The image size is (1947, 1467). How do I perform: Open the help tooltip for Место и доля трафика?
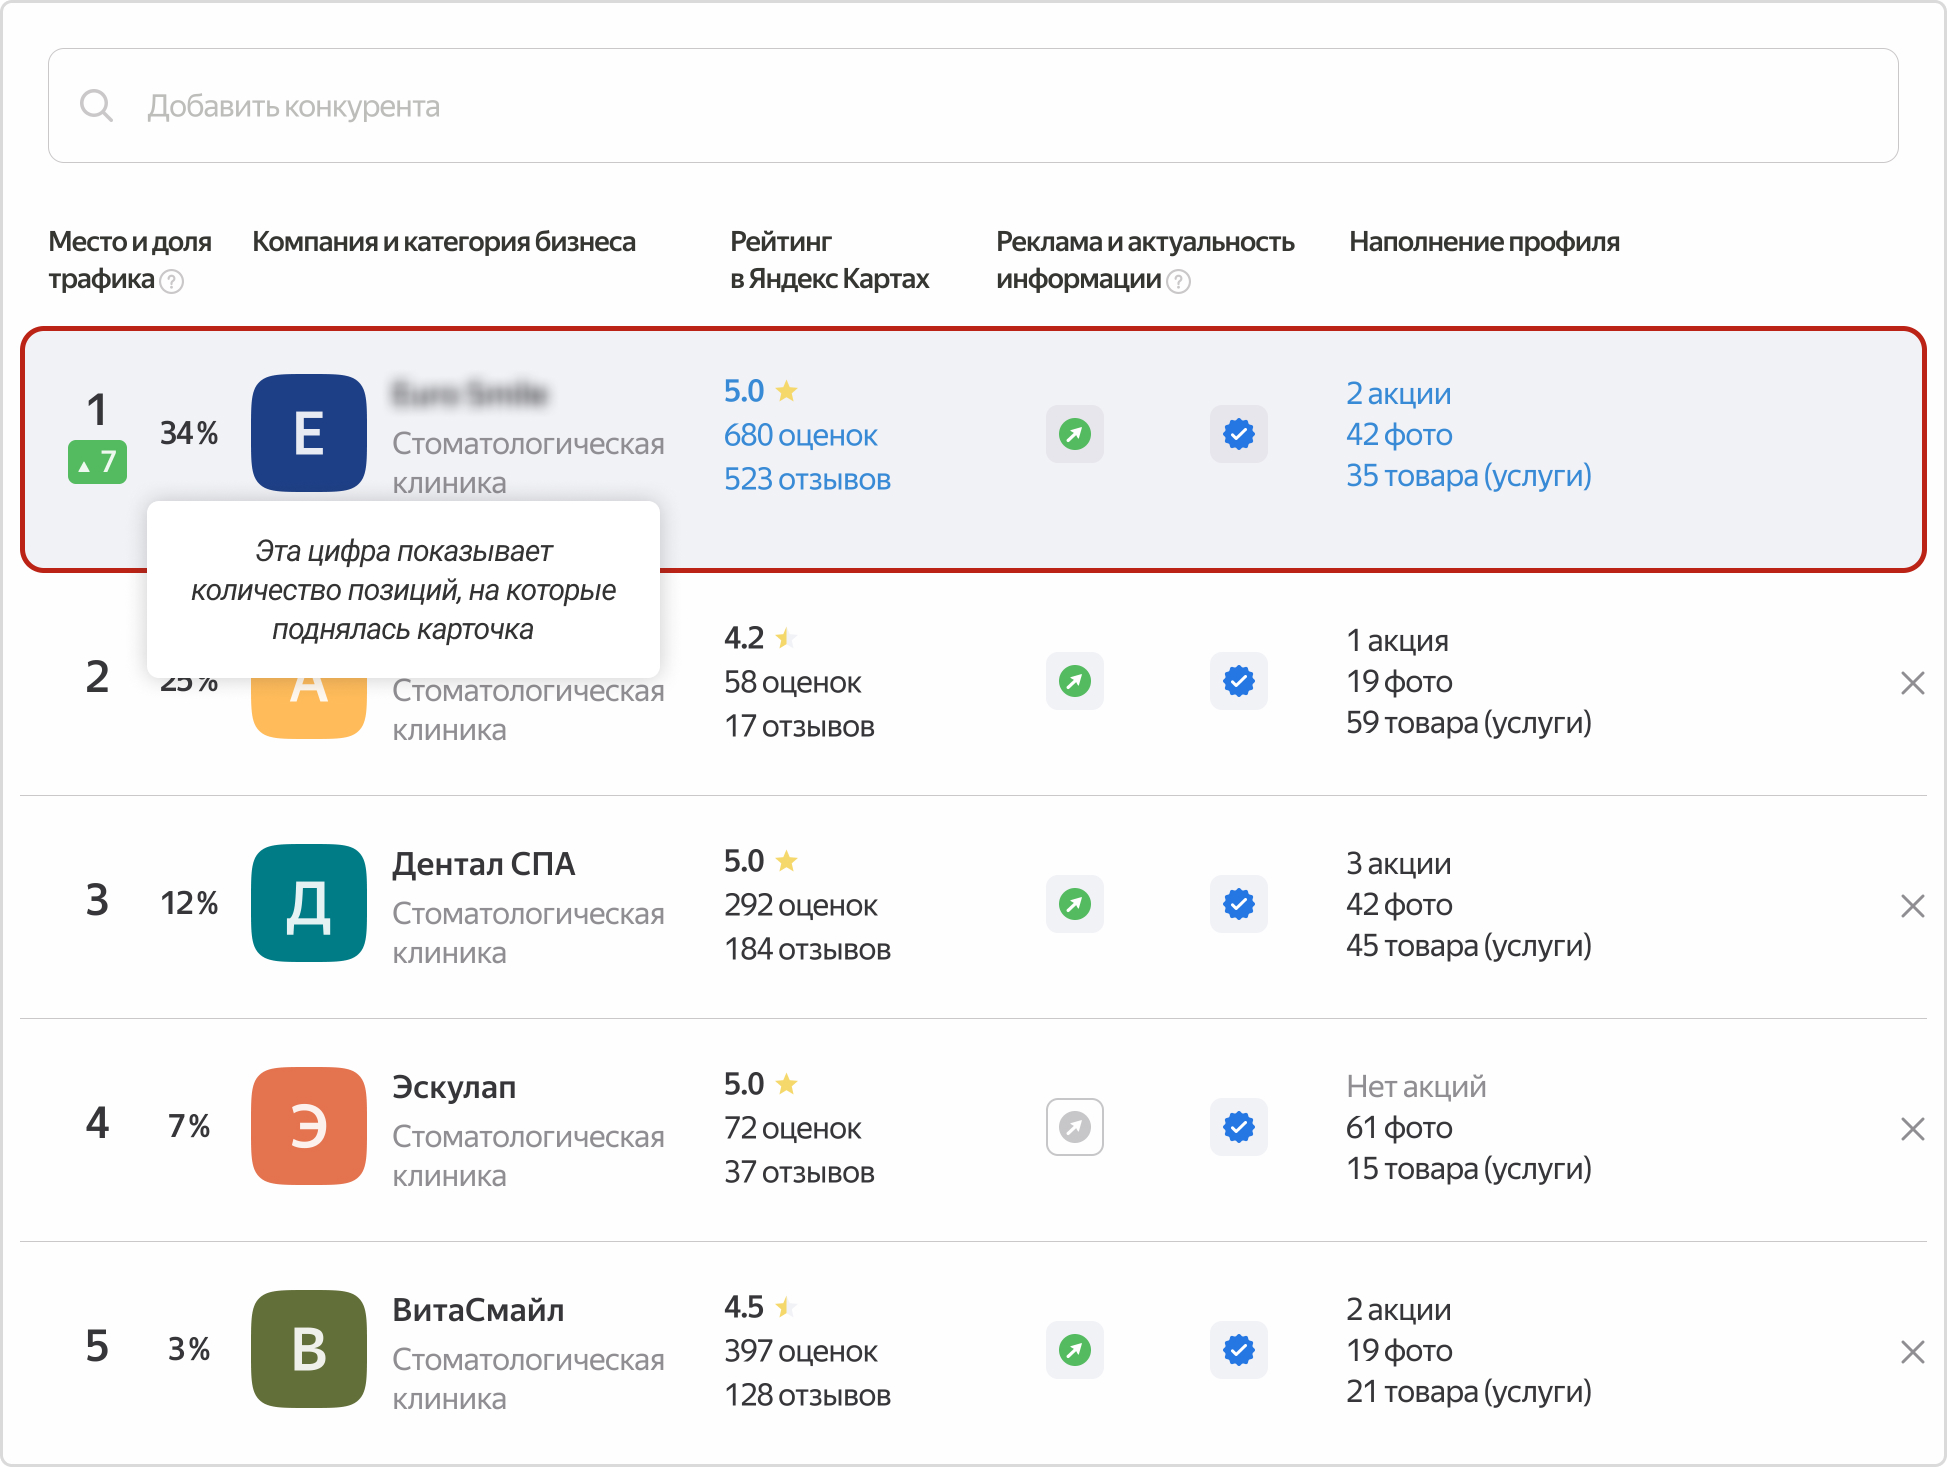click(173, 282)
